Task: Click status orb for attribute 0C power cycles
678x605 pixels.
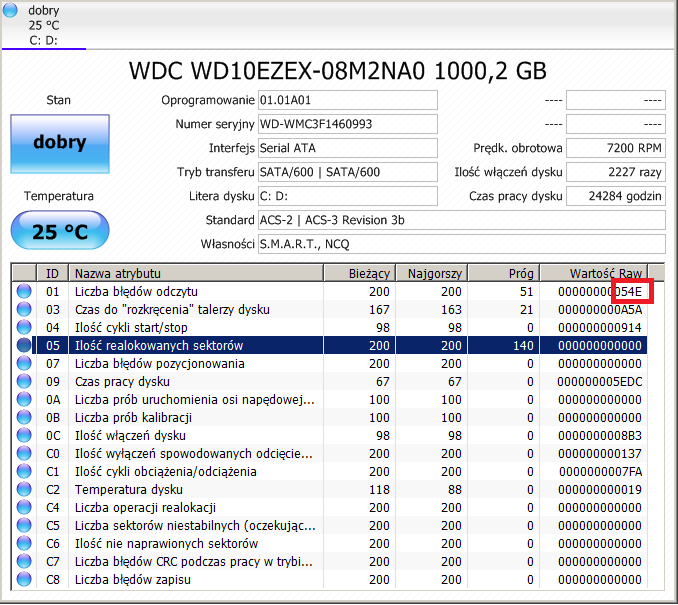Action: pyautogui.click(x=24, y=435)
